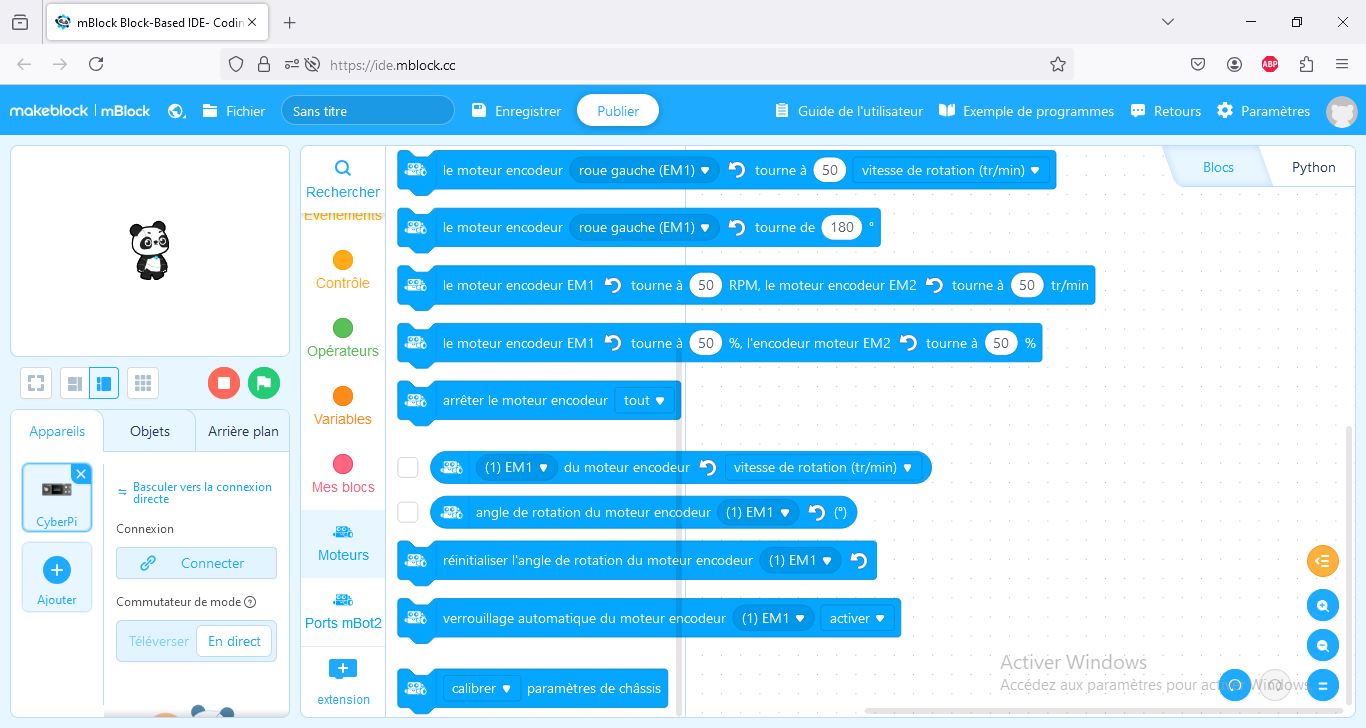Expand the roue gauche (EM1) dropdown

644,170
